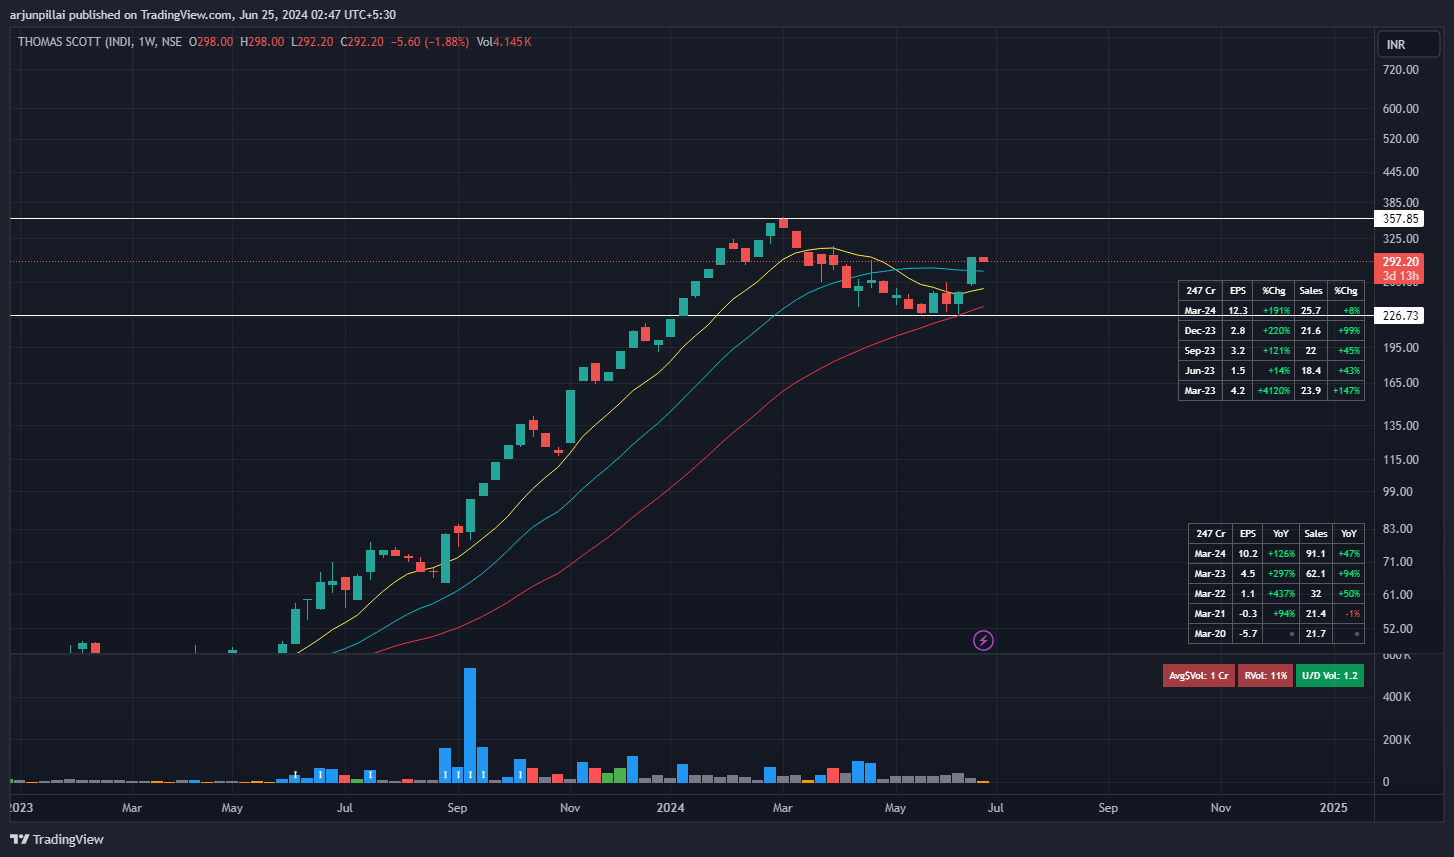1454x857 pixels.
Task: Click the Mar label after 2024 on time axis
Action: coord(783,807)
